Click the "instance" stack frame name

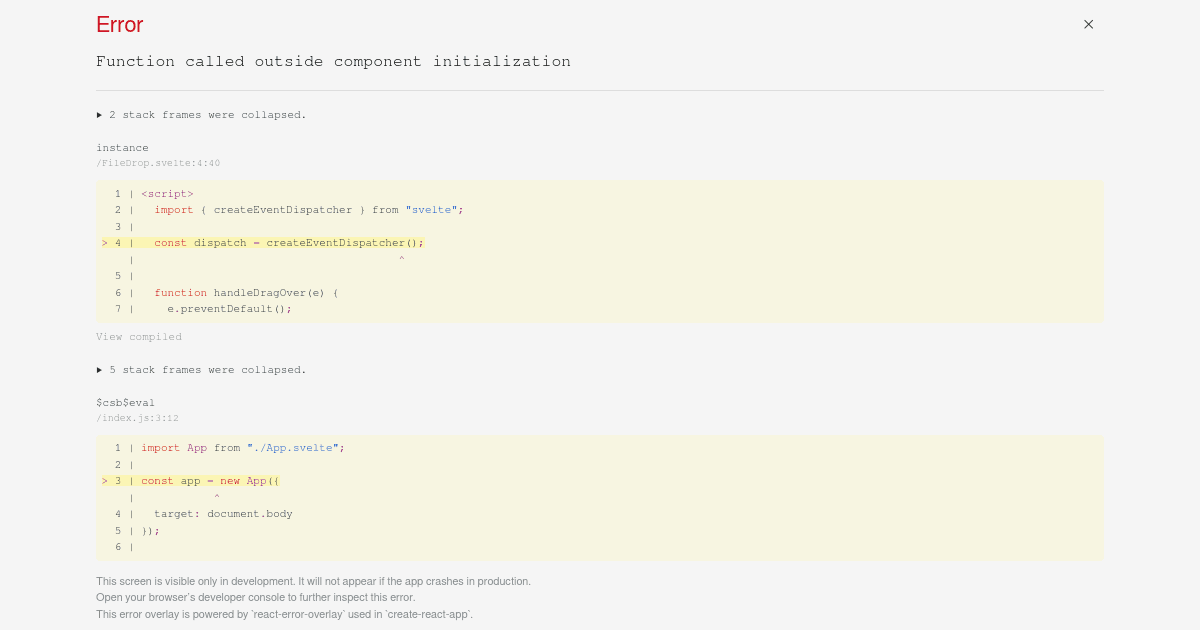(122, 147)
